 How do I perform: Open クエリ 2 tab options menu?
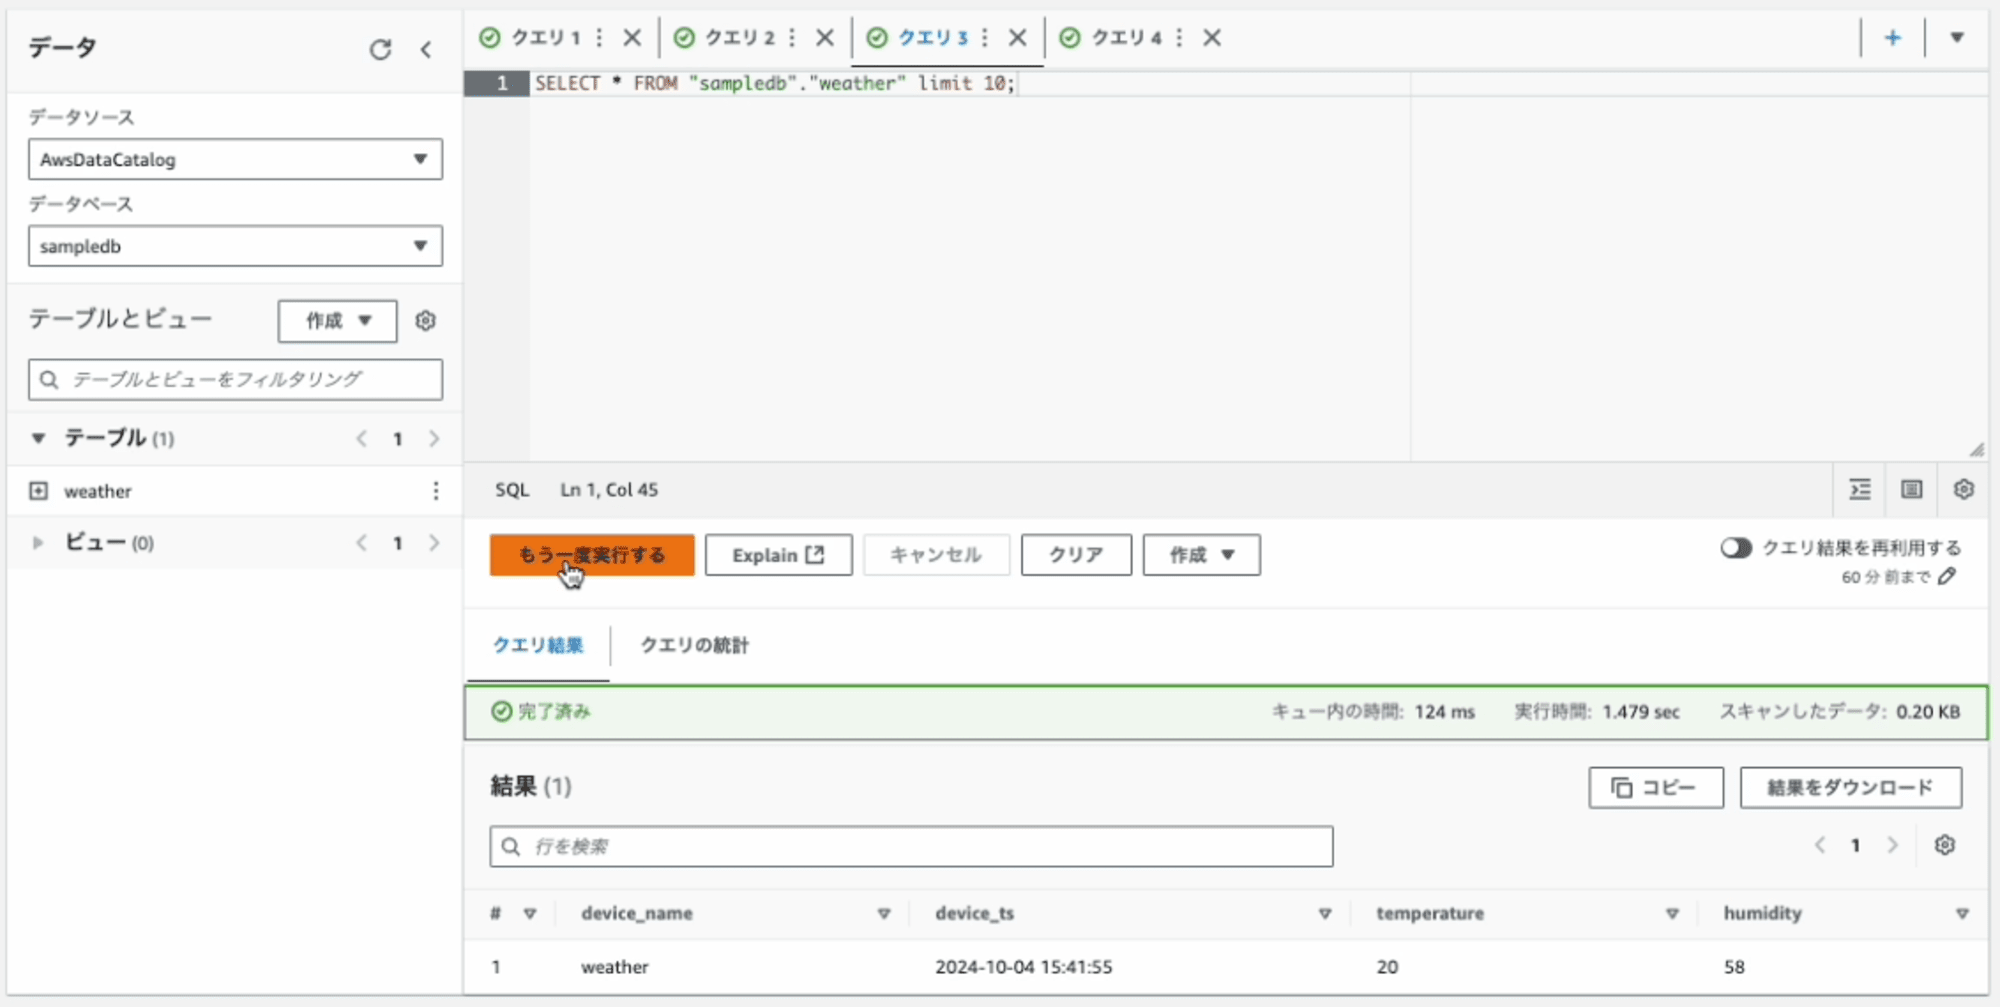coord(792,38)
